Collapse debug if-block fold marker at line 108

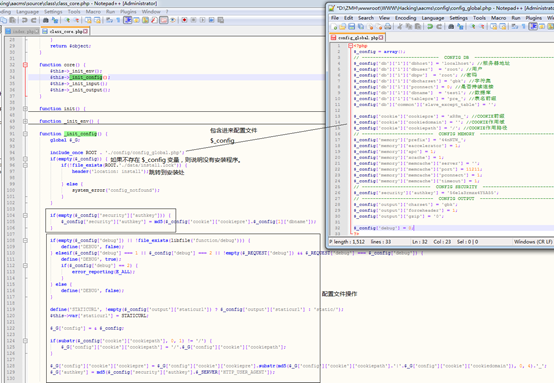pyautogui.click(x=25, y=240)
